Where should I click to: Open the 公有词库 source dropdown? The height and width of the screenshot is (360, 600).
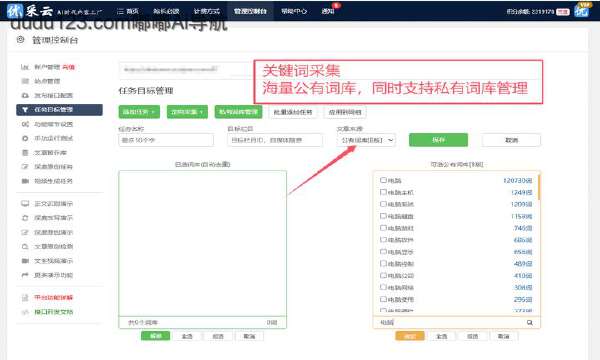coord(367,140)
